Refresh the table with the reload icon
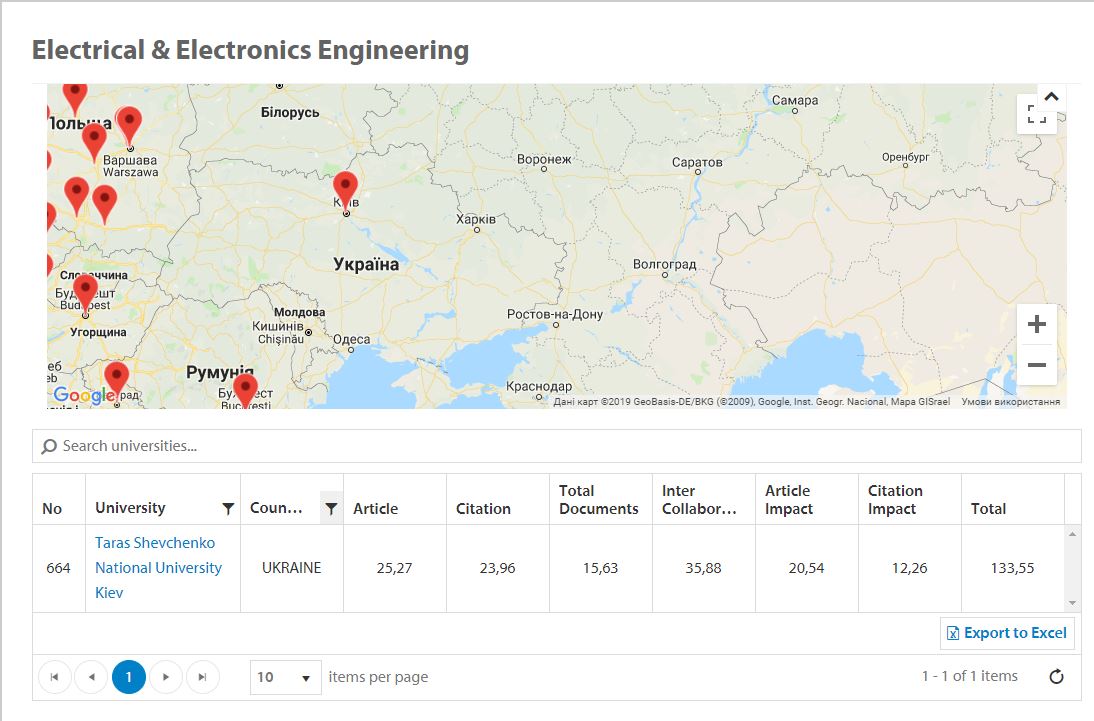 click(x=1056, y=676)
